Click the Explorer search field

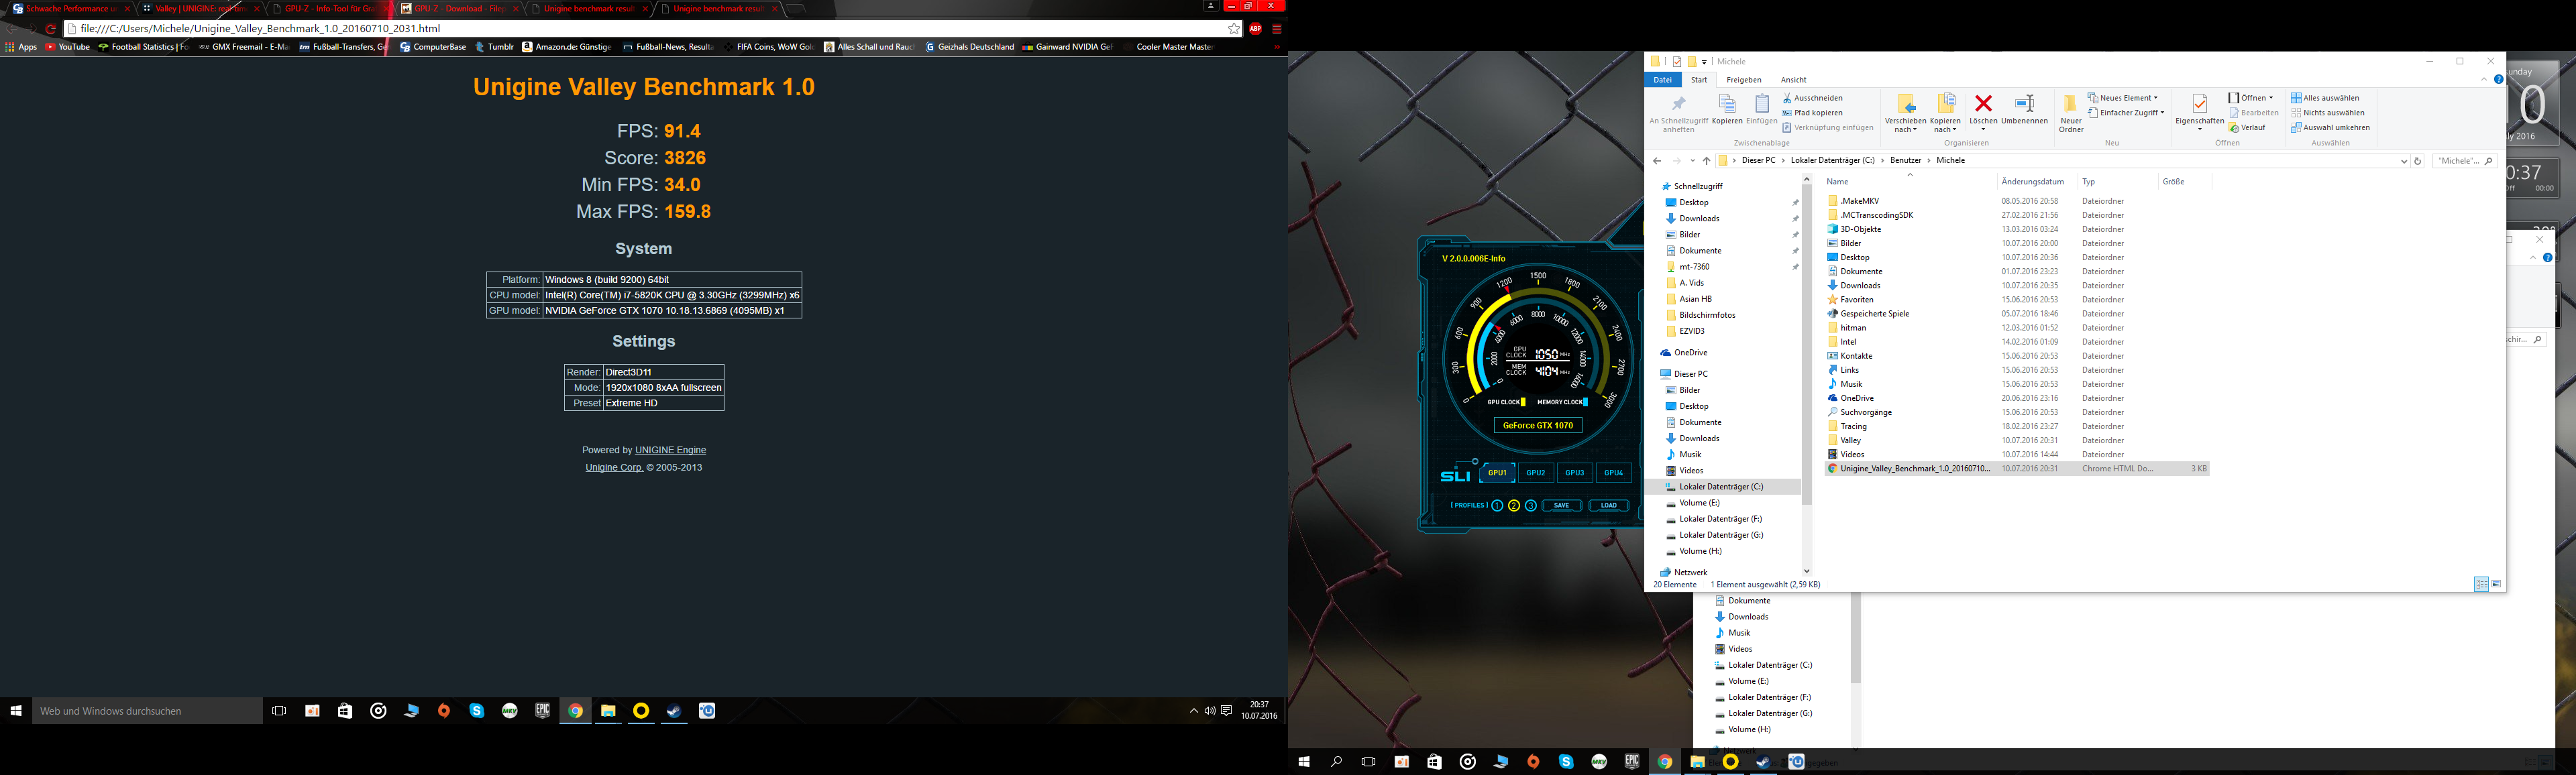coord(2456,161)
